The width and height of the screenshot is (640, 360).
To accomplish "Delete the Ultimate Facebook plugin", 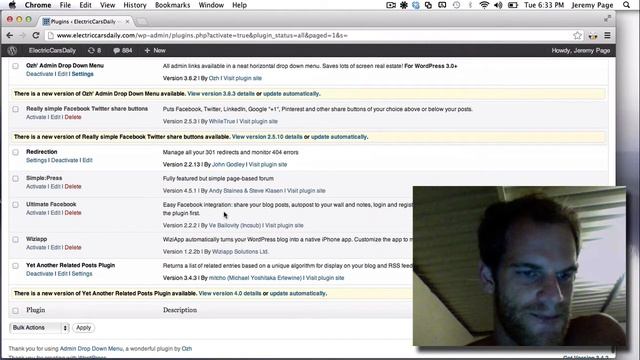I will pos(73,213).
